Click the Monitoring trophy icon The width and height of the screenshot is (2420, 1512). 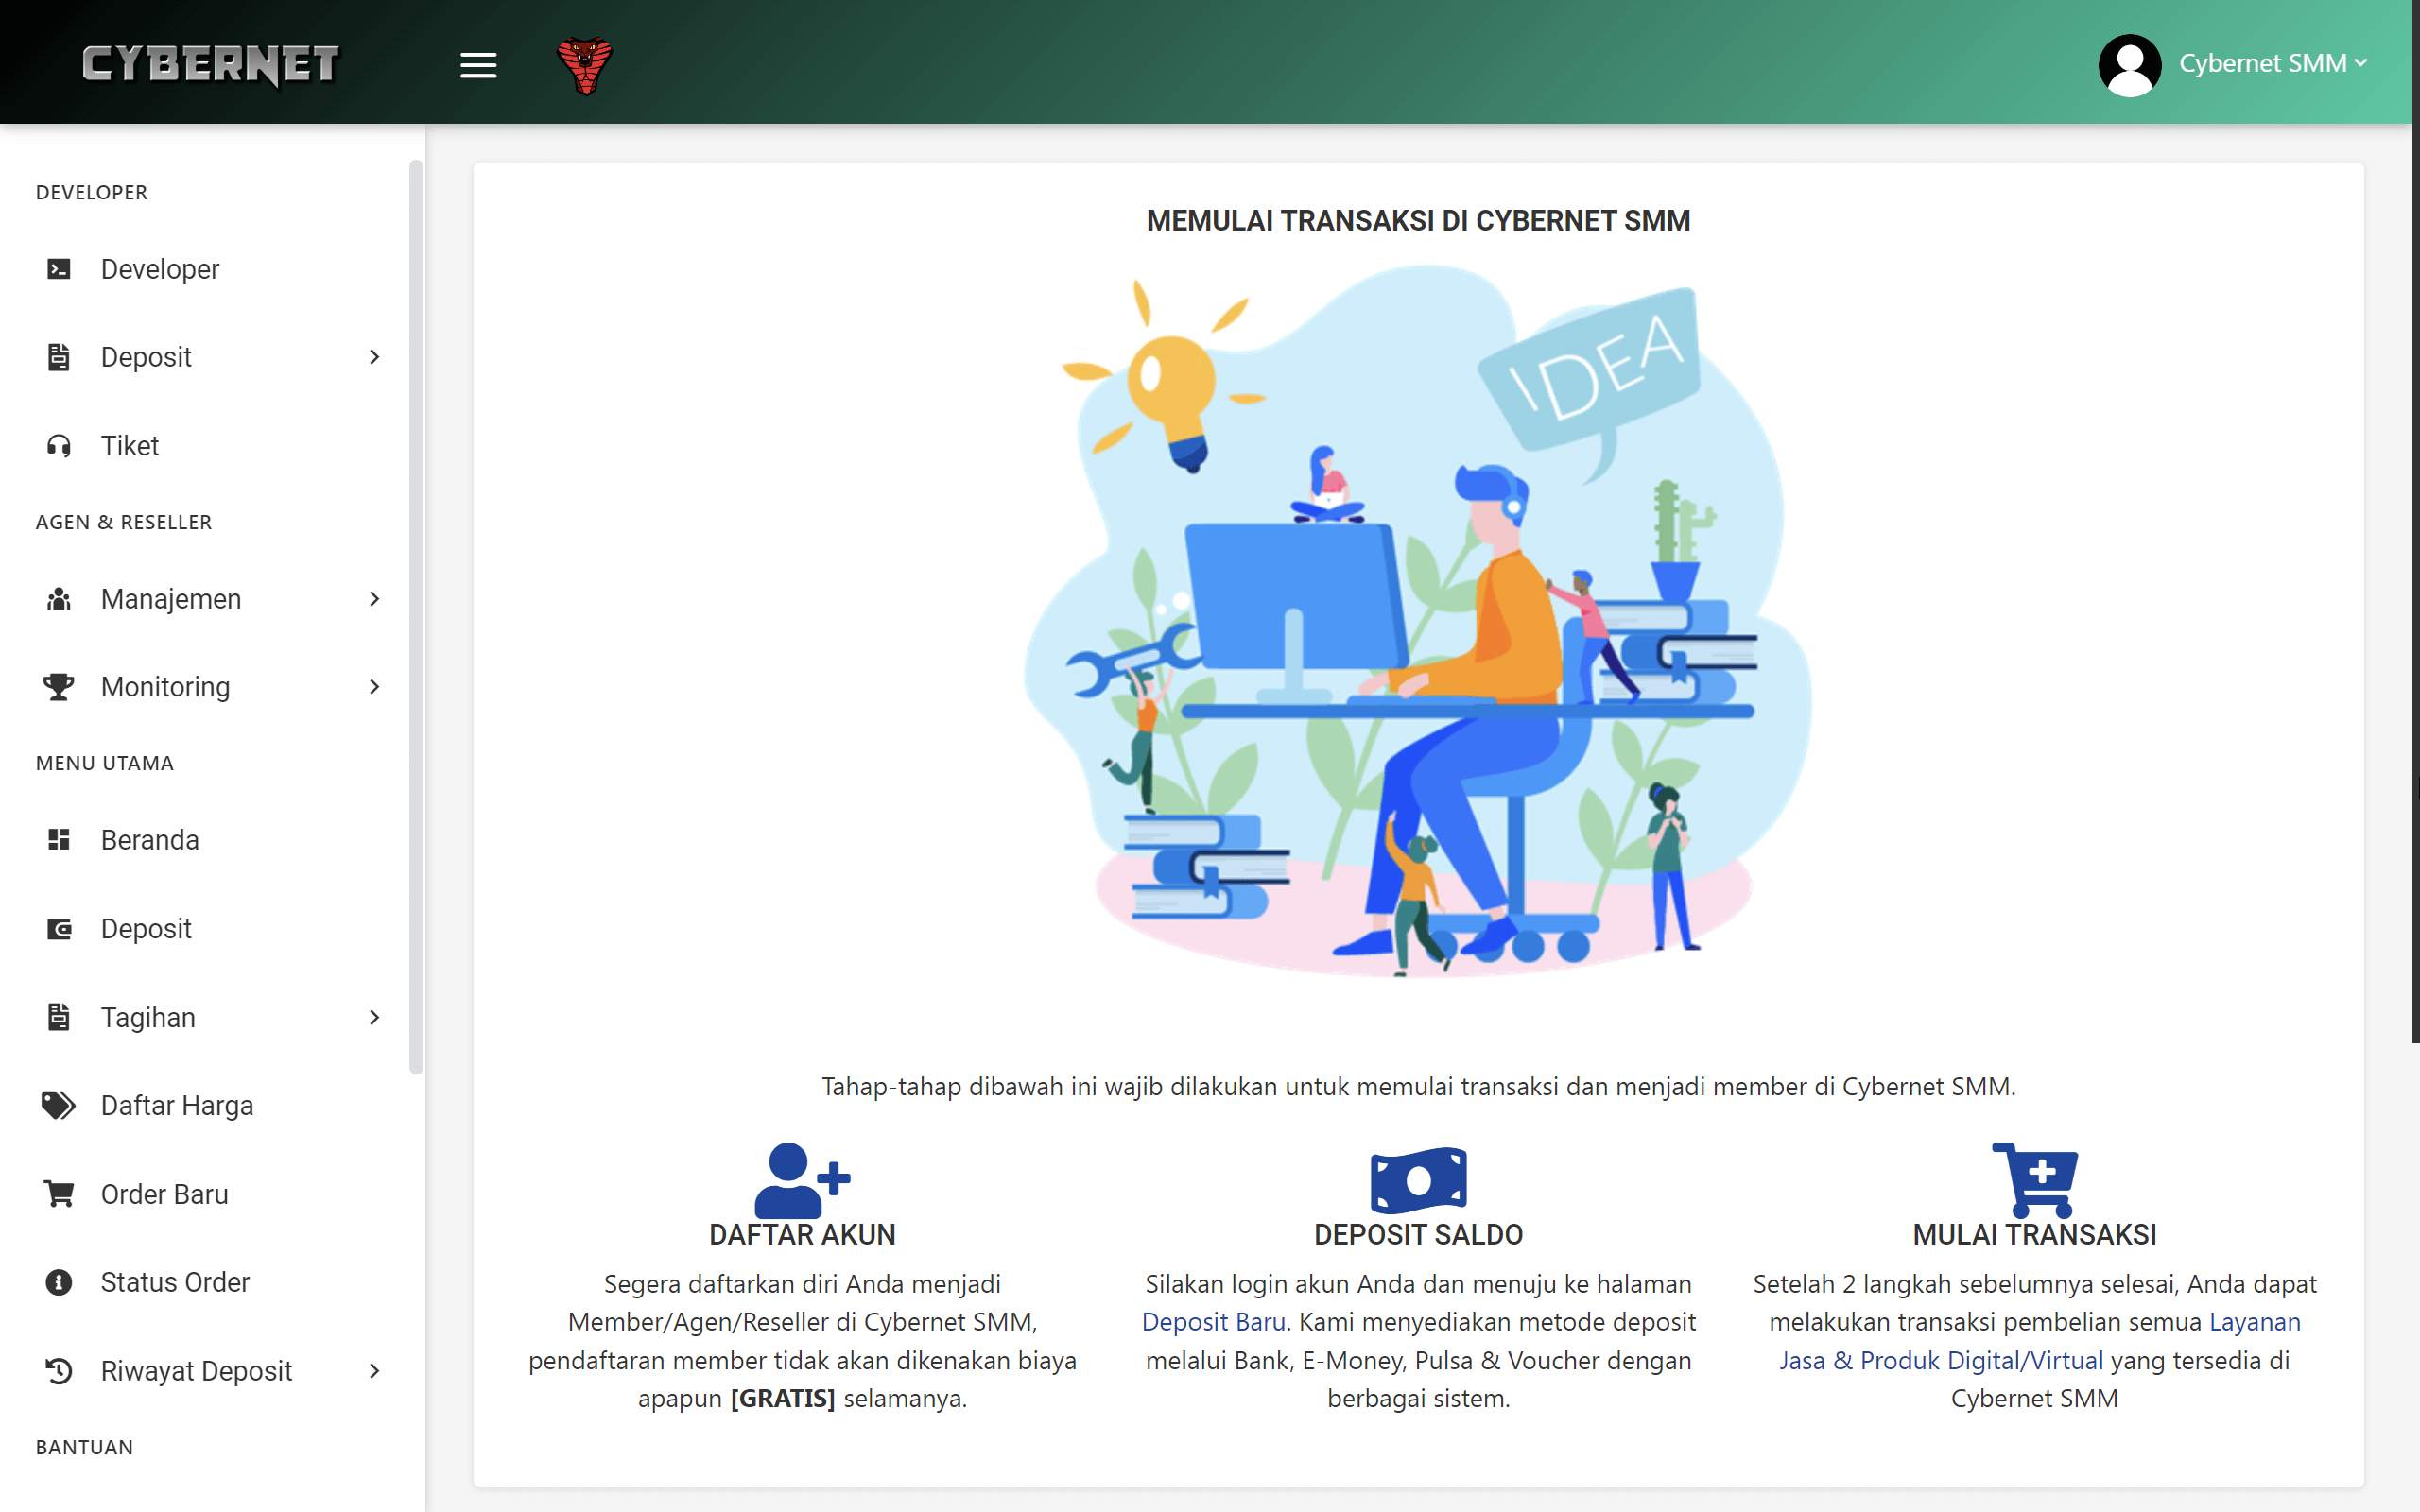pyautogui.click(x=57, y=687)
